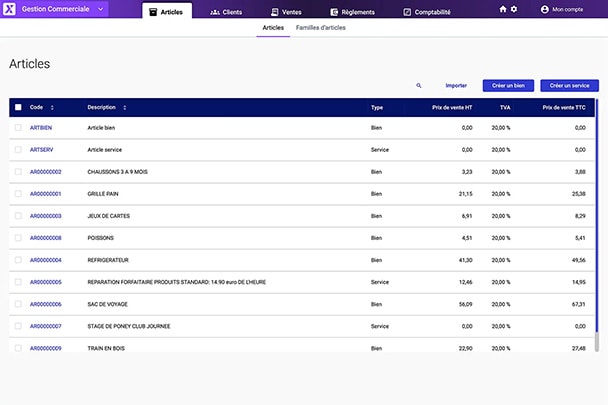Click the Type column header
This screenshot has height=405, width=608.
pos(377,107)
